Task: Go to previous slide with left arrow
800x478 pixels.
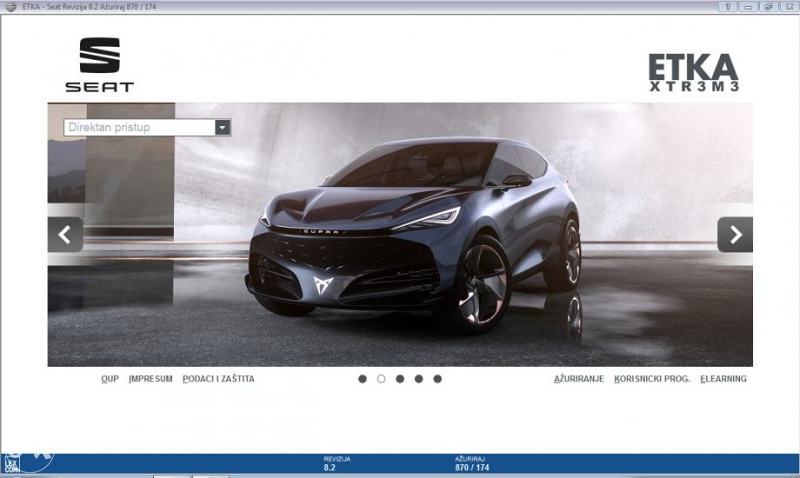Action: click(65, 235)
